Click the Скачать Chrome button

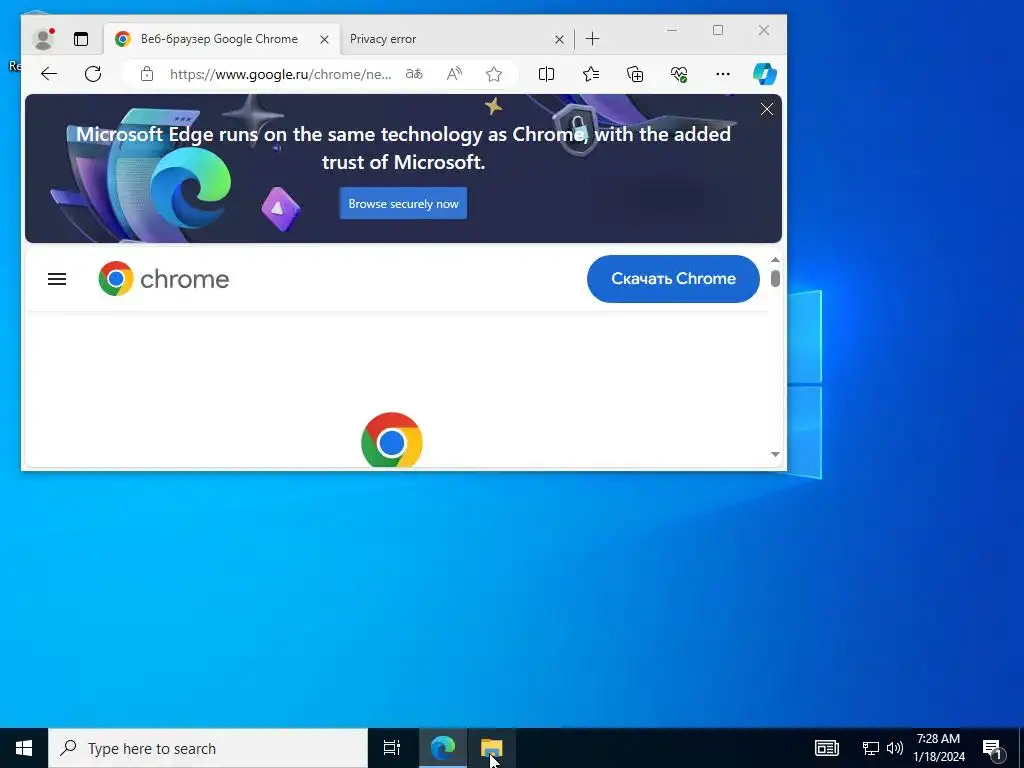[x=673, y=279]
